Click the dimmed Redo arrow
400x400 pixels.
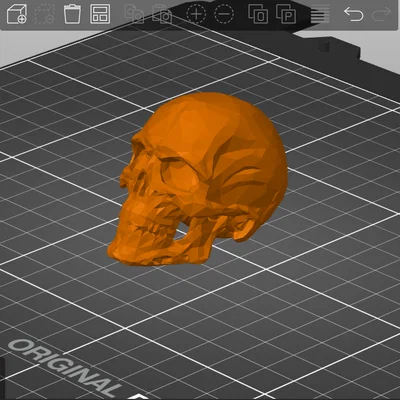point(381,14)
